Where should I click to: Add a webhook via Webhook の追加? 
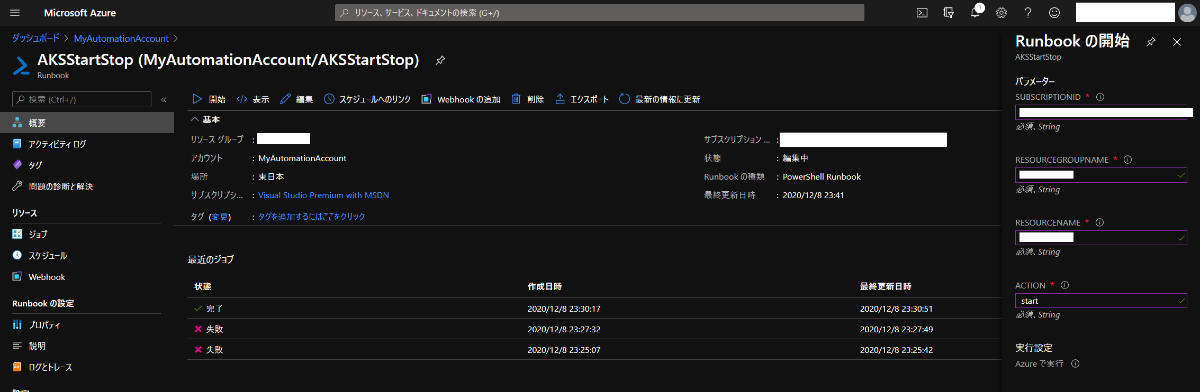[x=461, y=99]
